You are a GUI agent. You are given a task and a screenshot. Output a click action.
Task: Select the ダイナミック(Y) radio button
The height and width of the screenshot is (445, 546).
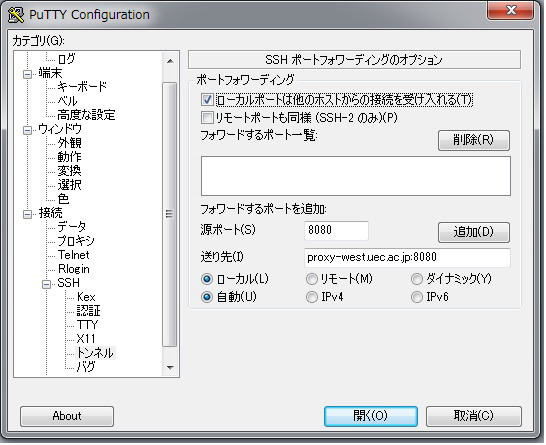(417, 279)
